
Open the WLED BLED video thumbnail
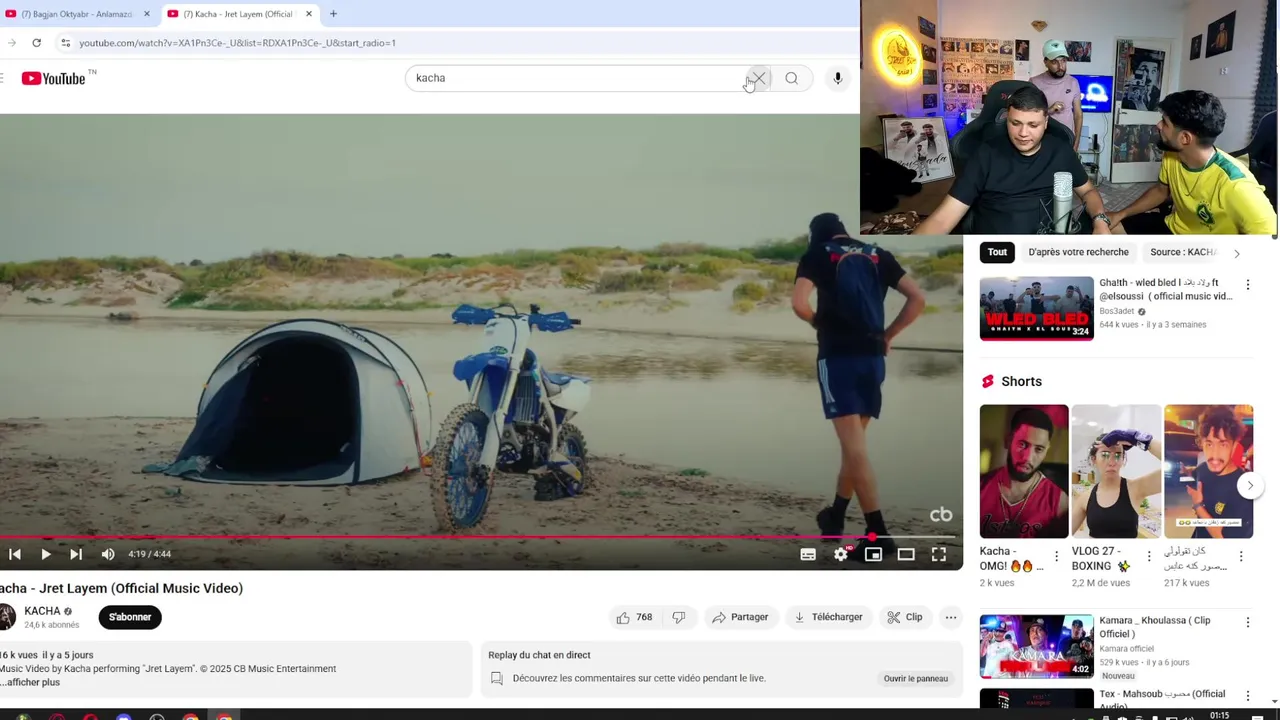1036,308
